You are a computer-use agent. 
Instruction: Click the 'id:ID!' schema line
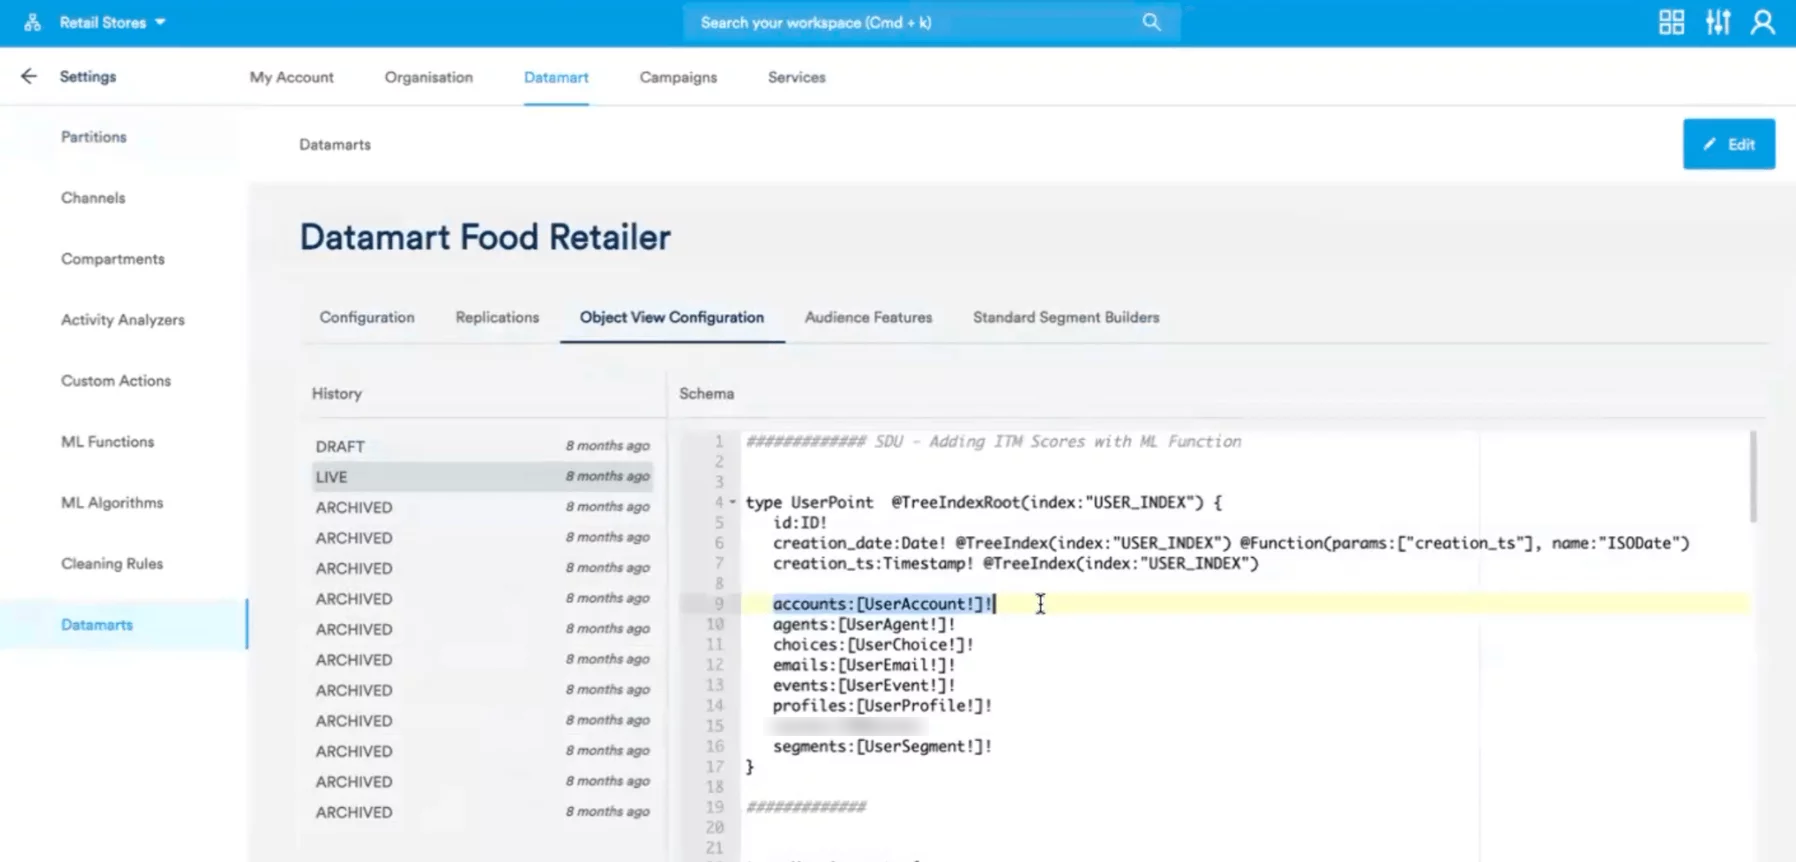pos(800,522)
